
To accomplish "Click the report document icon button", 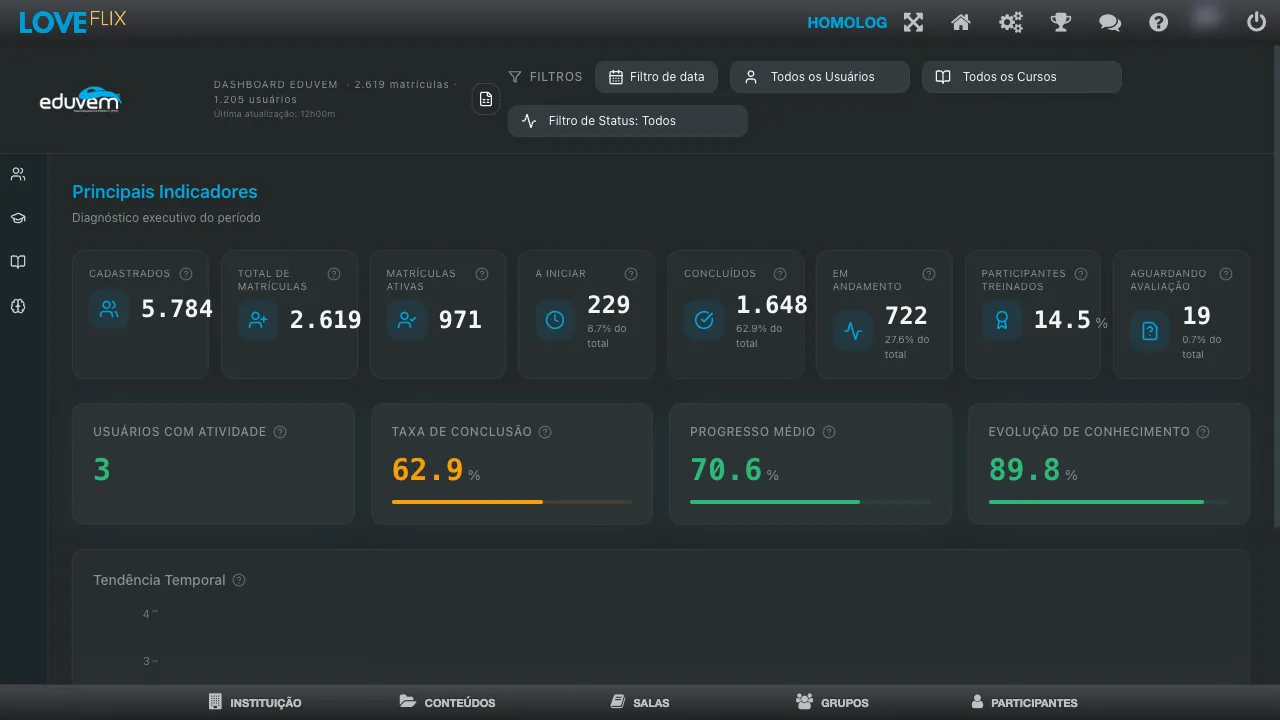I will point(486,99).
